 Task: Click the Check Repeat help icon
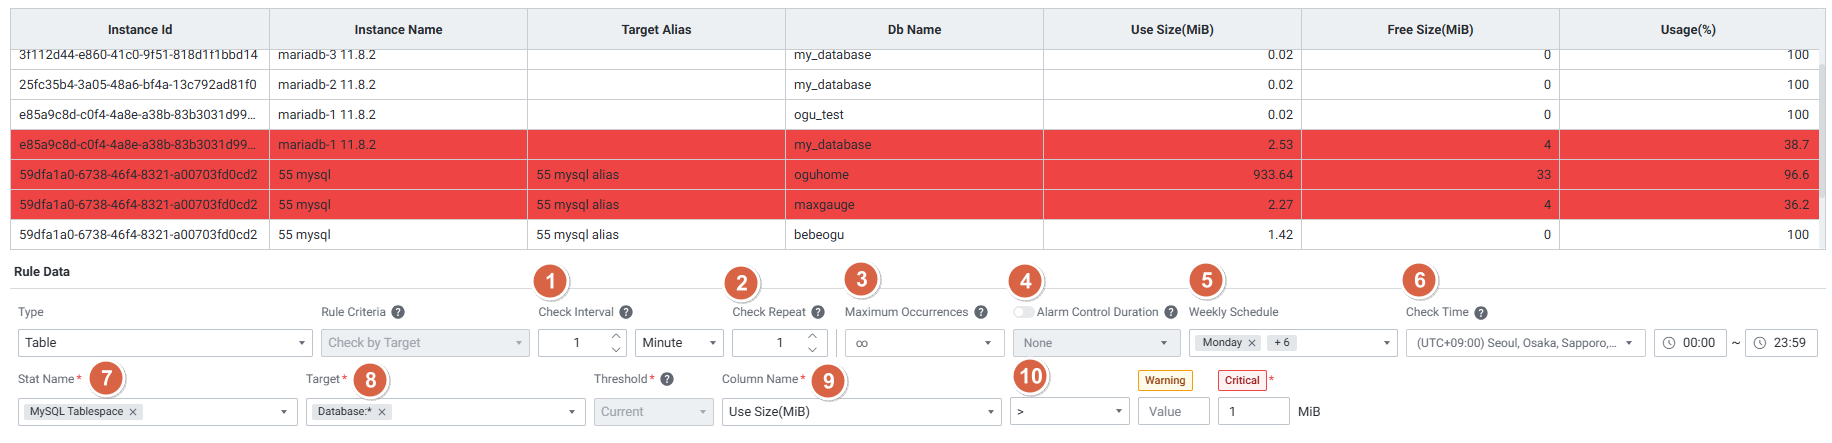tap(818, 312)
